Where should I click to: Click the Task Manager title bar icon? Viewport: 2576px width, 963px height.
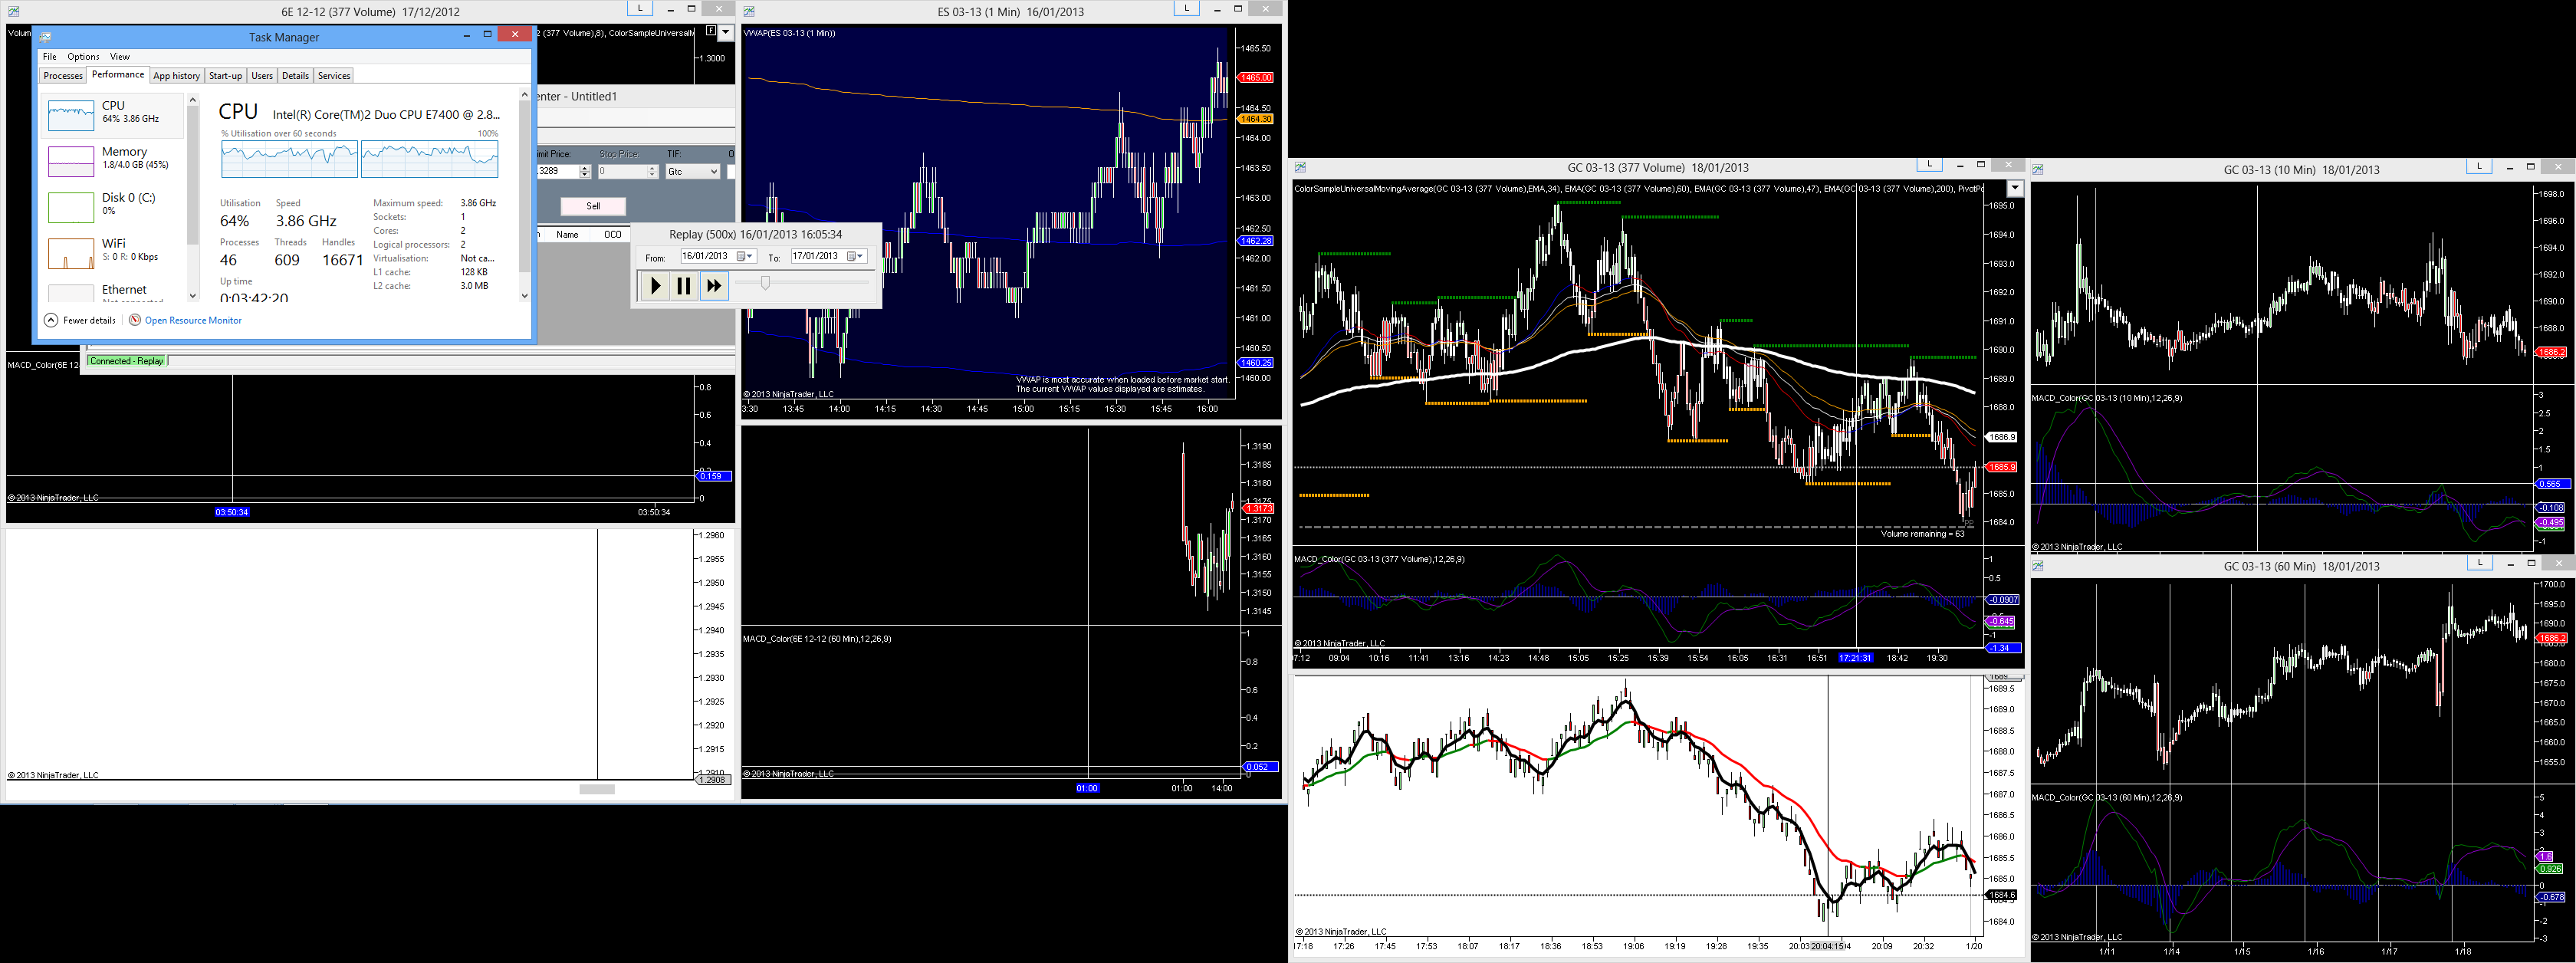pyautogui.click(x=46, y=37)
